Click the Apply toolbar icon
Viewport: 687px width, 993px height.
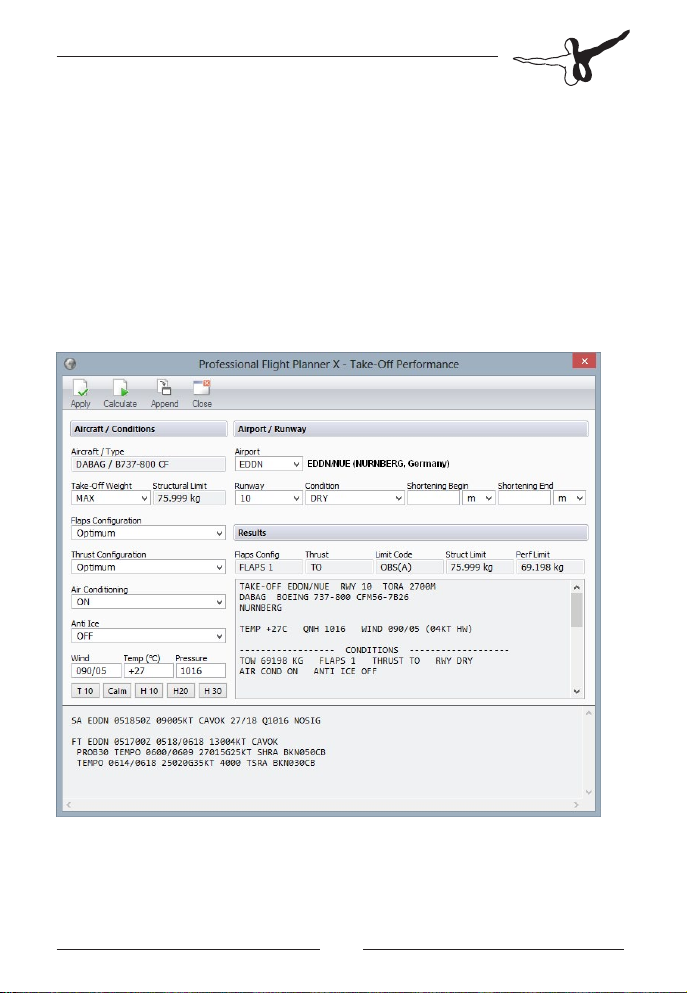(x=80, y=393)
